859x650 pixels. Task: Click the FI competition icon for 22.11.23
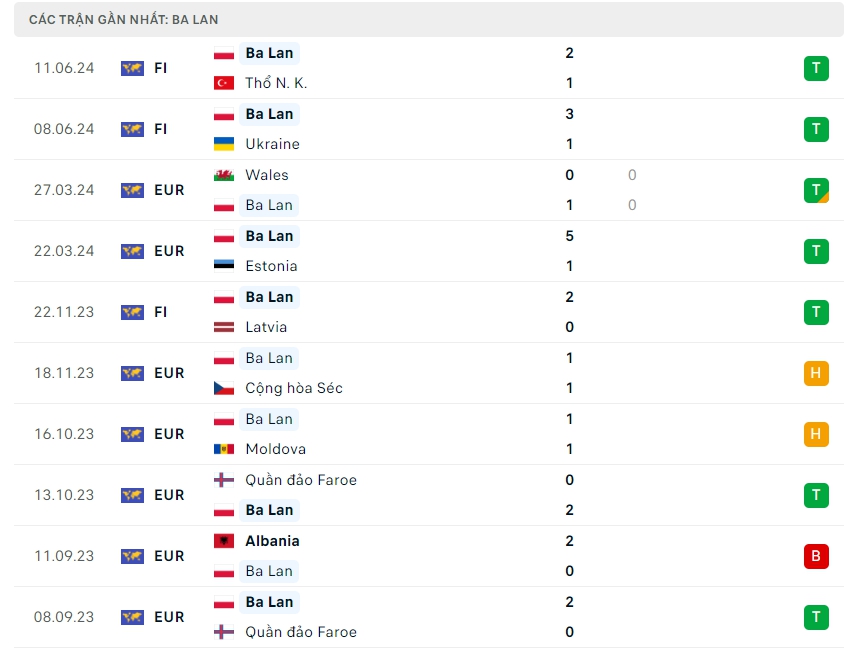[132, 312]
